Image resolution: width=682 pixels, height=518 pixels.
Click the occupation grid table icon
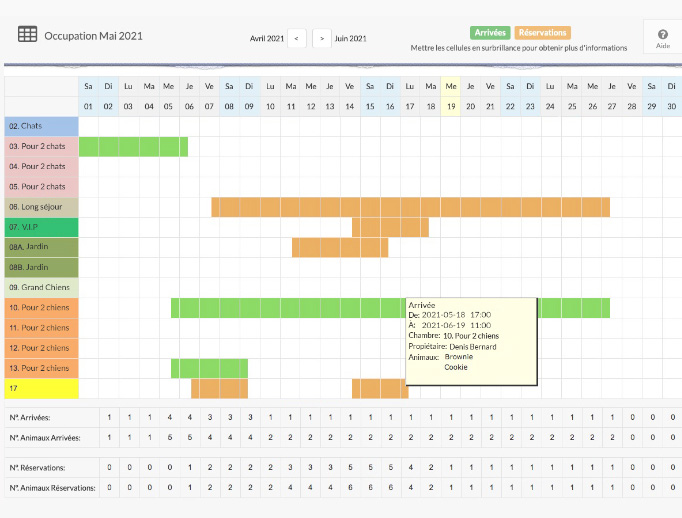click(27, 34)
